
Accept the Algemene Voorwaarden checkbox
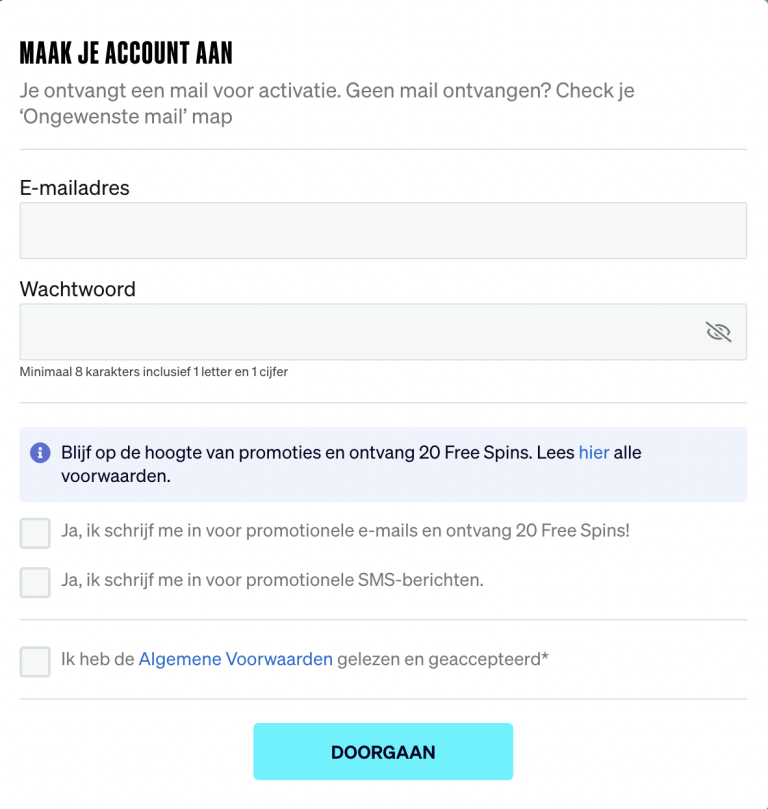[35, 661]
